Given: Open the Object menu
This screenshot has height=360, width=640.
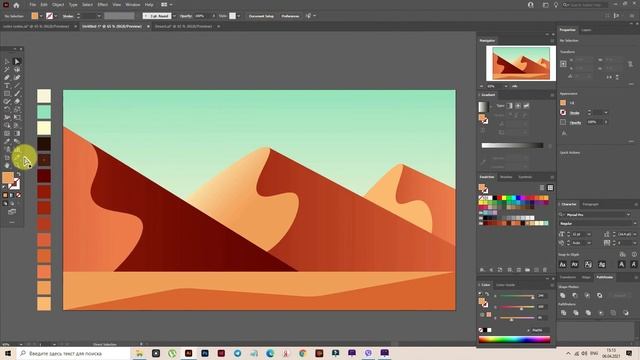Looking at the screenshot, I should pos(58,4).
